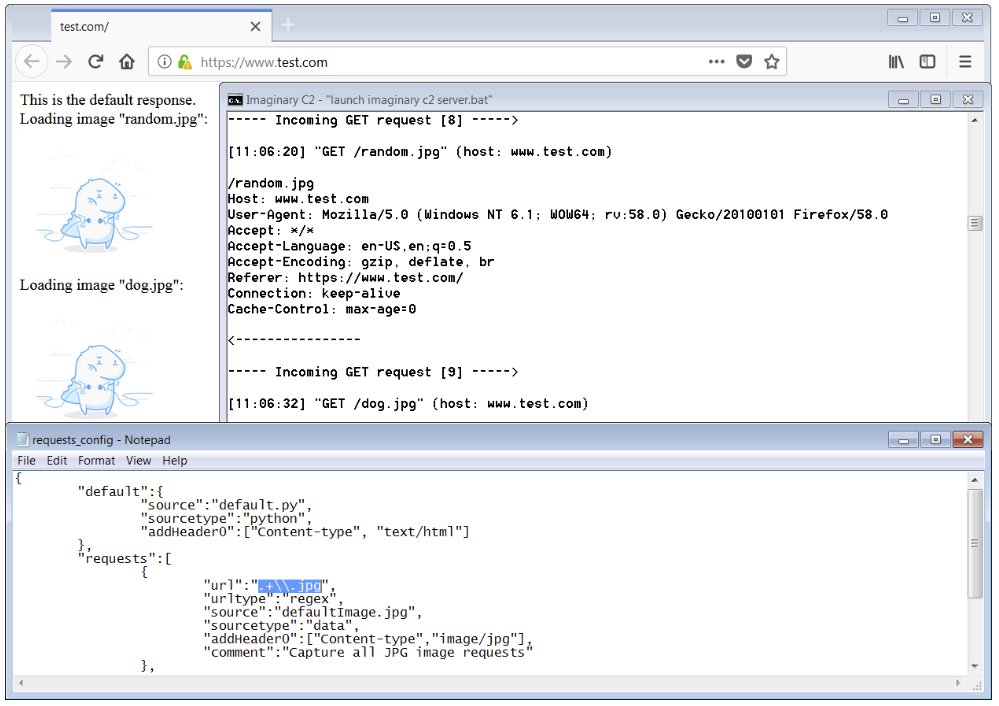The height and width of the screenshot is (706, 999).
Task: Click Notepad horizontal scrollbar right arrow
Action: tap(958, 683)
